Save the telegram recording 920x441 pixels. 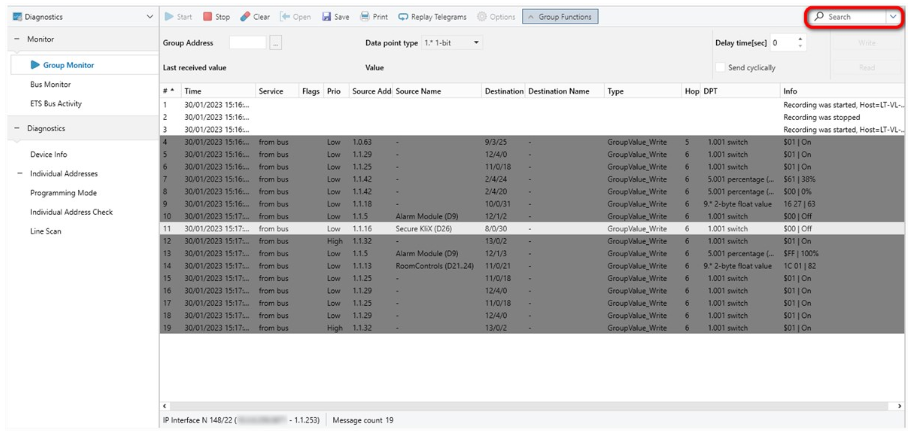(336, 17)
